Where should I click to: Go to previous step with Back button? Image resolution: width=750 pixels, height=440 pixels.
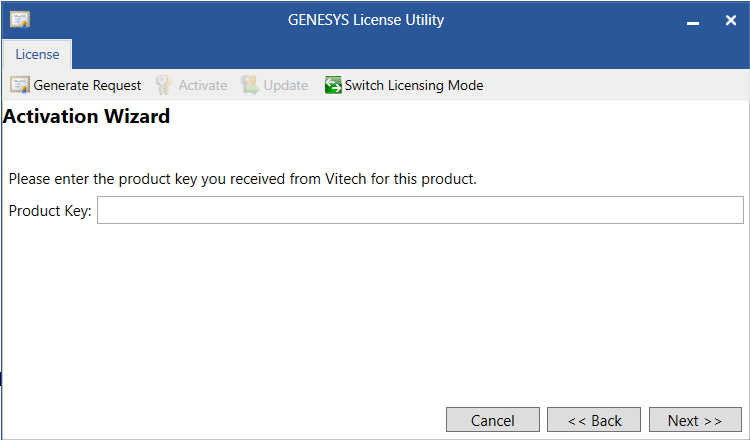(x=594, y=420)
